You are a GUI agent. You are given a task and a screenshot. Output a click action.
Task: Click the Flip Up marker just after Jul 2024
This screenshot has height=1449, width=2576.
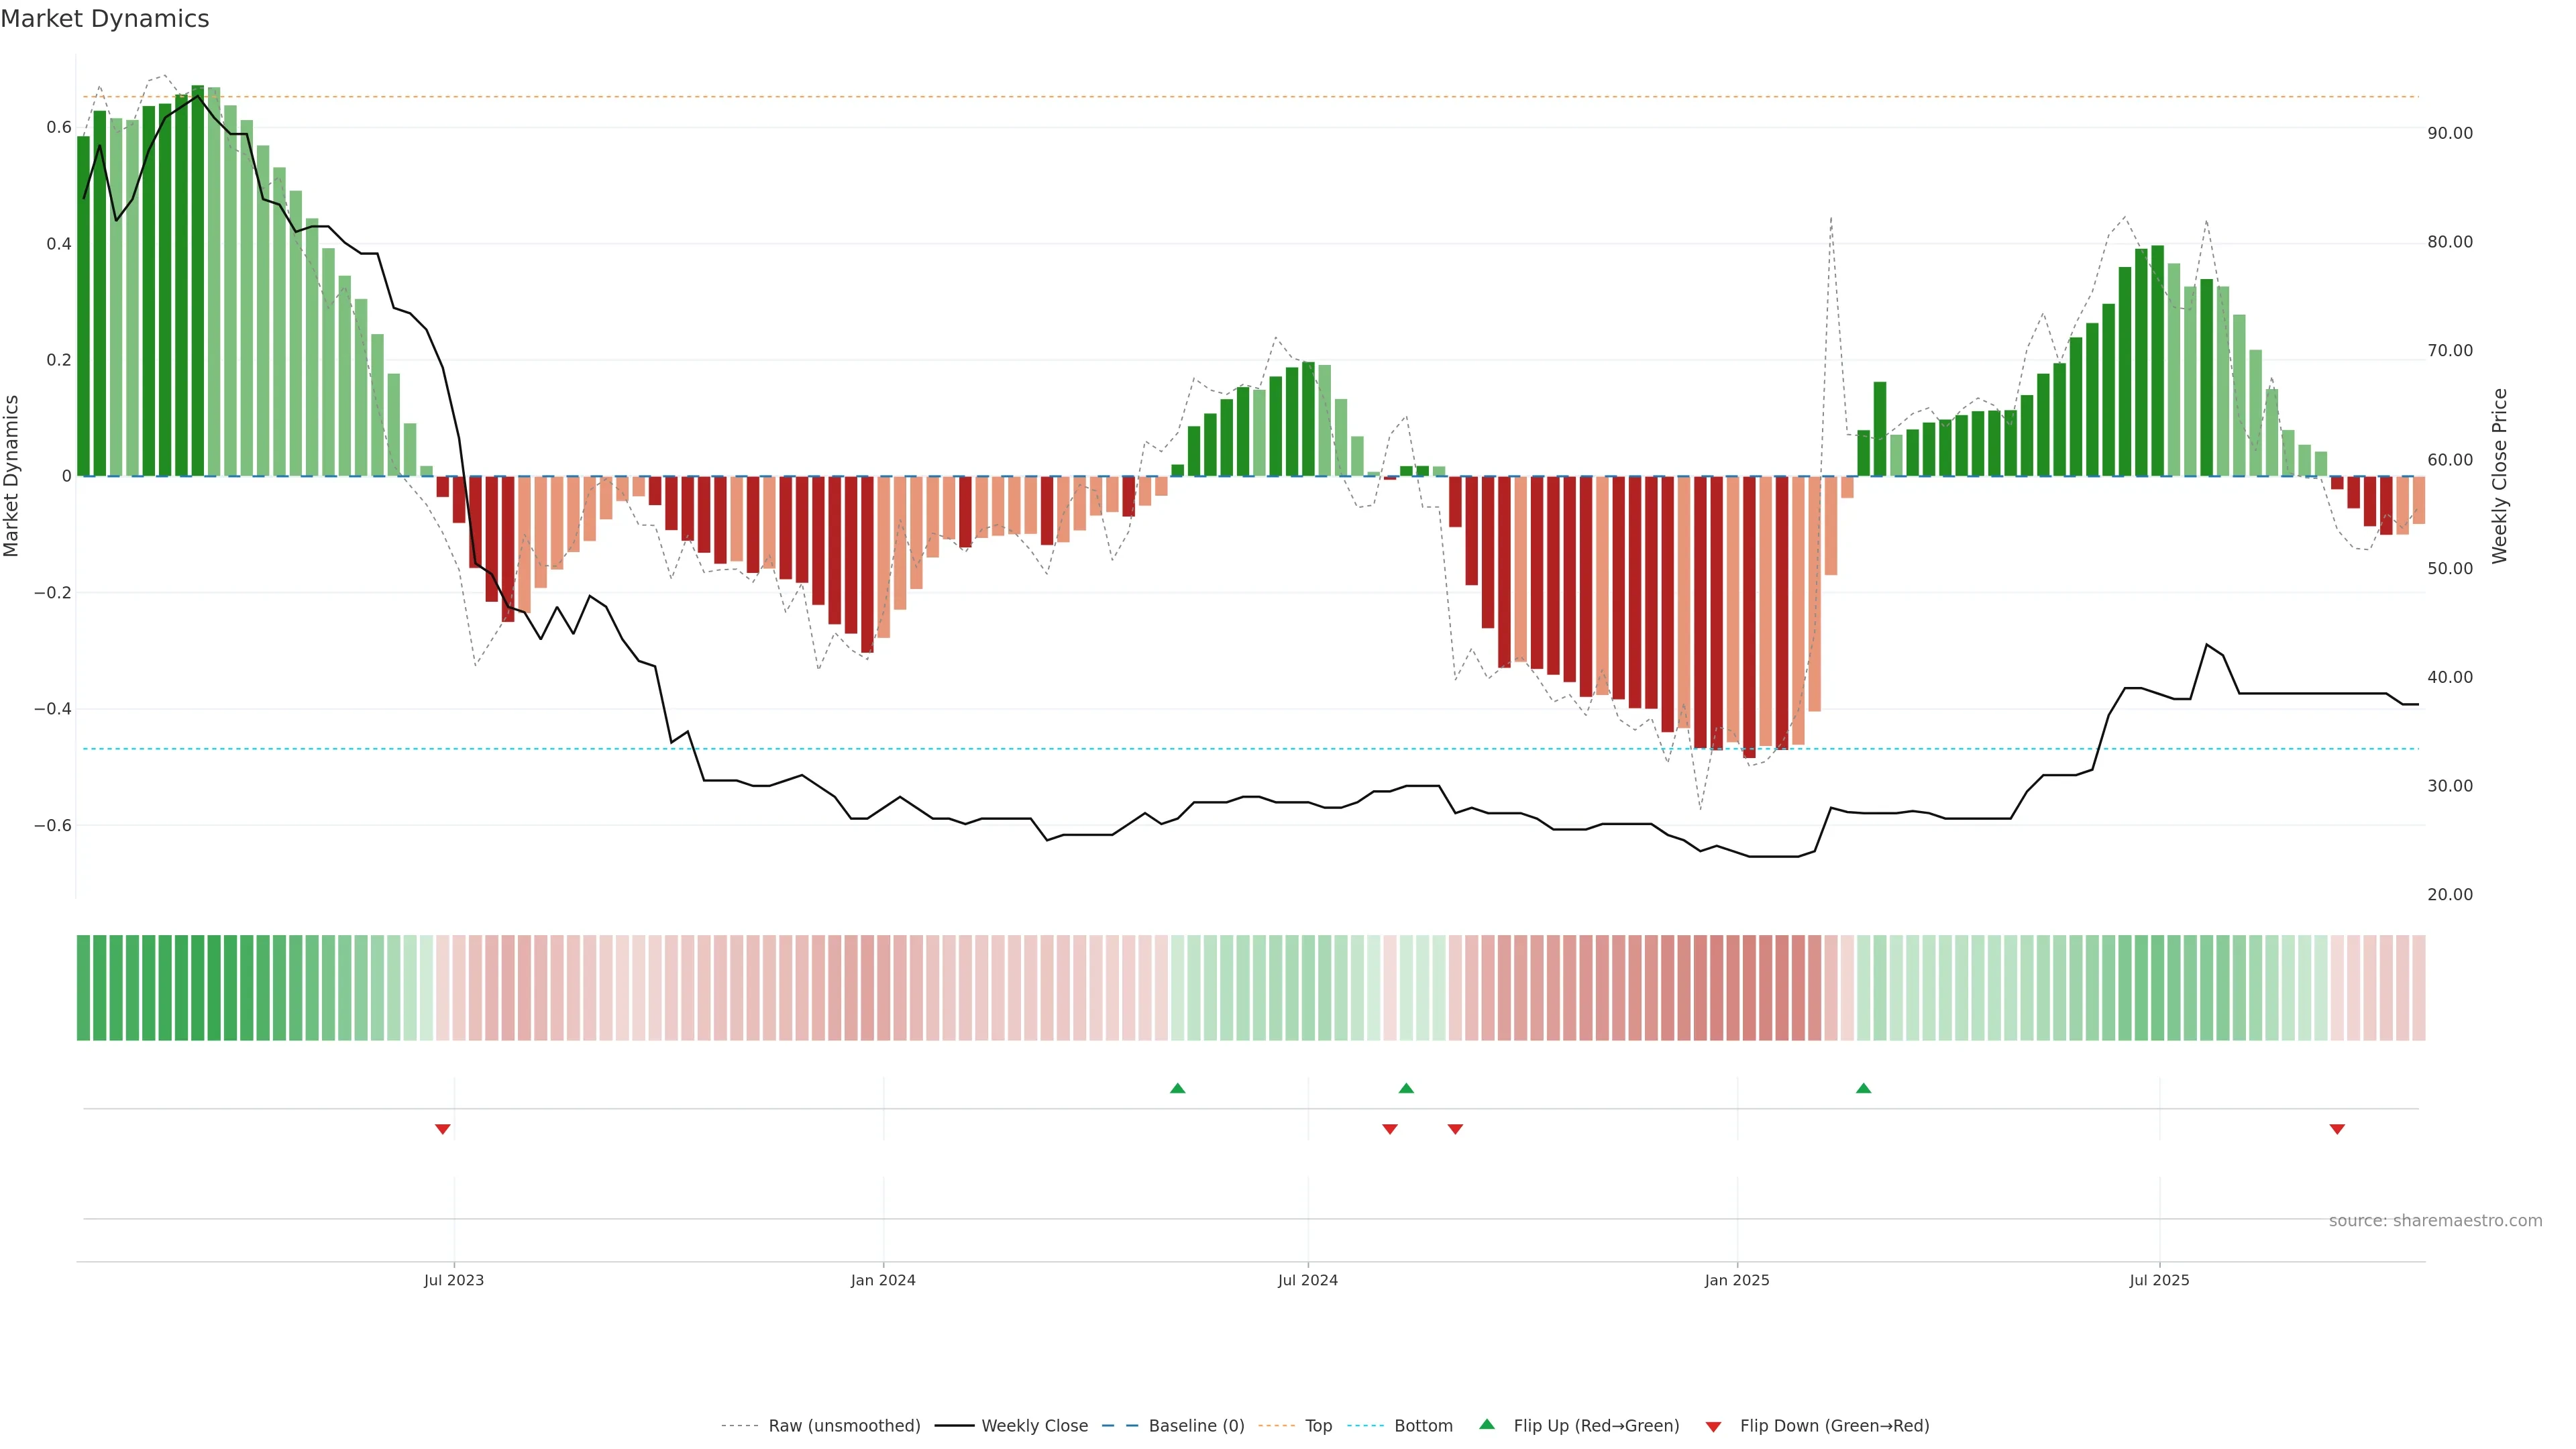point(1406,1088)
